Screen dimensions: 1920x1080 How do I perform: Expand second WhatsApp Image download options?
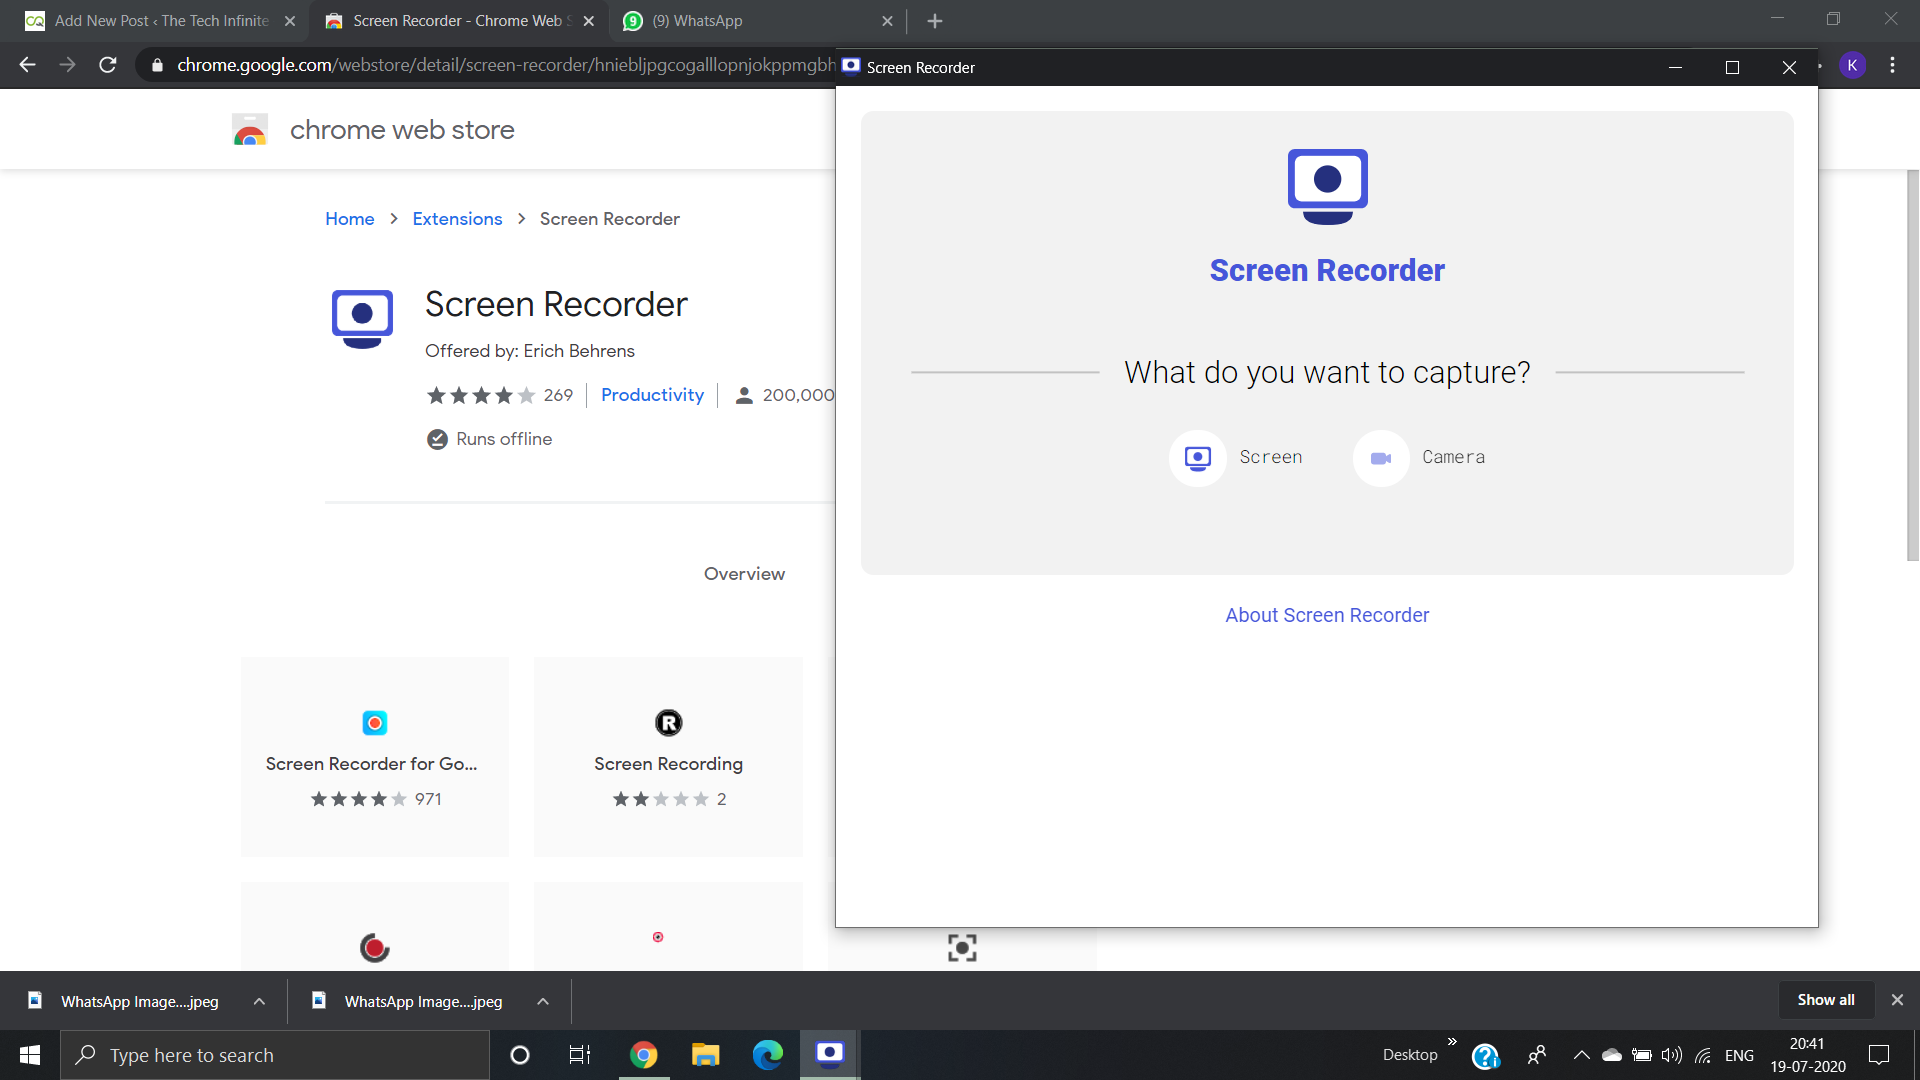tap(543, 1001)
